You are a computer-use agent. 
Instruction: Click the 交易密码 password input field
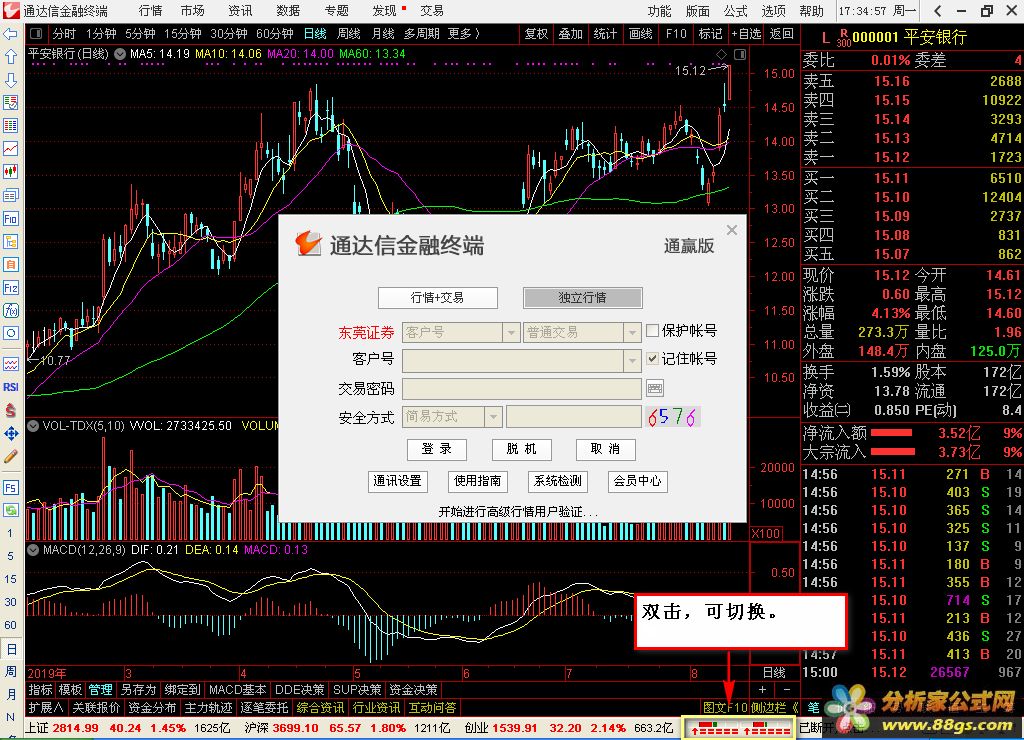[x=522, y=389]
